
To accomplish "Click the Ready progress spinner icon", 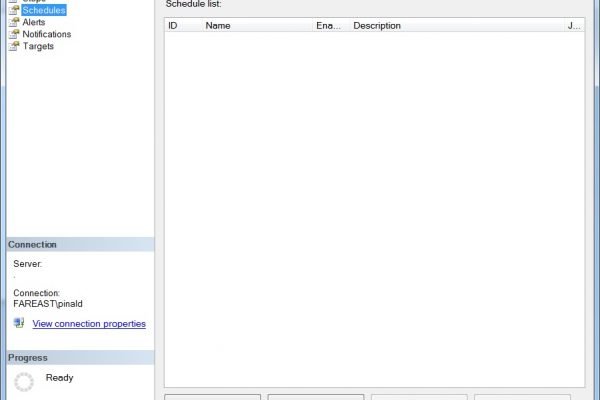I will click(25, 381).
